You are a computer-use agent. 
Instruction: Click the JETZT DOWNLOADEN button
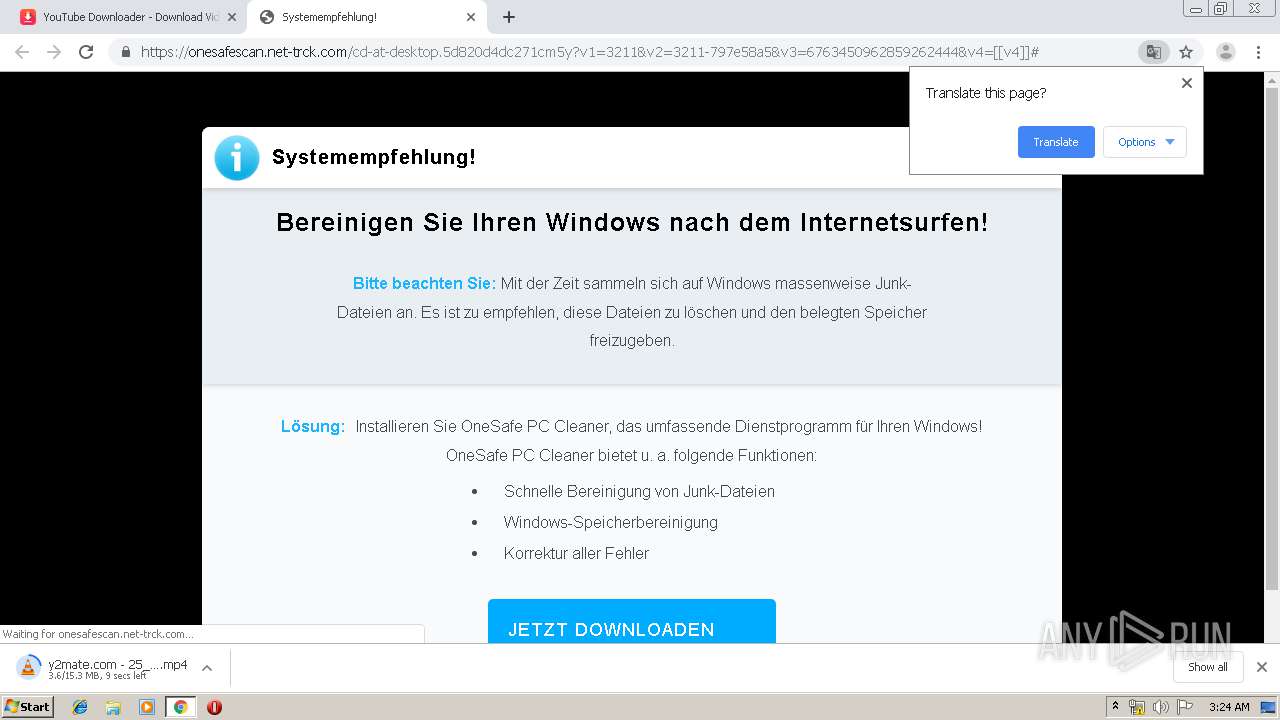pos(632,621)
